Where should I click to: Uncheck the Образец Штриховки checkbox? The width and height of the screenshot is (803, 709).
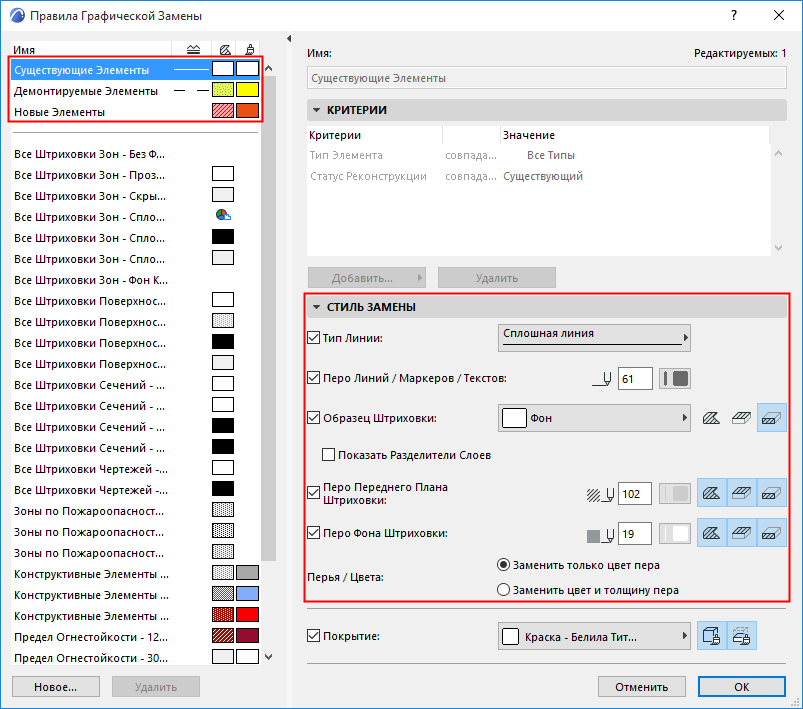(313, 418)
